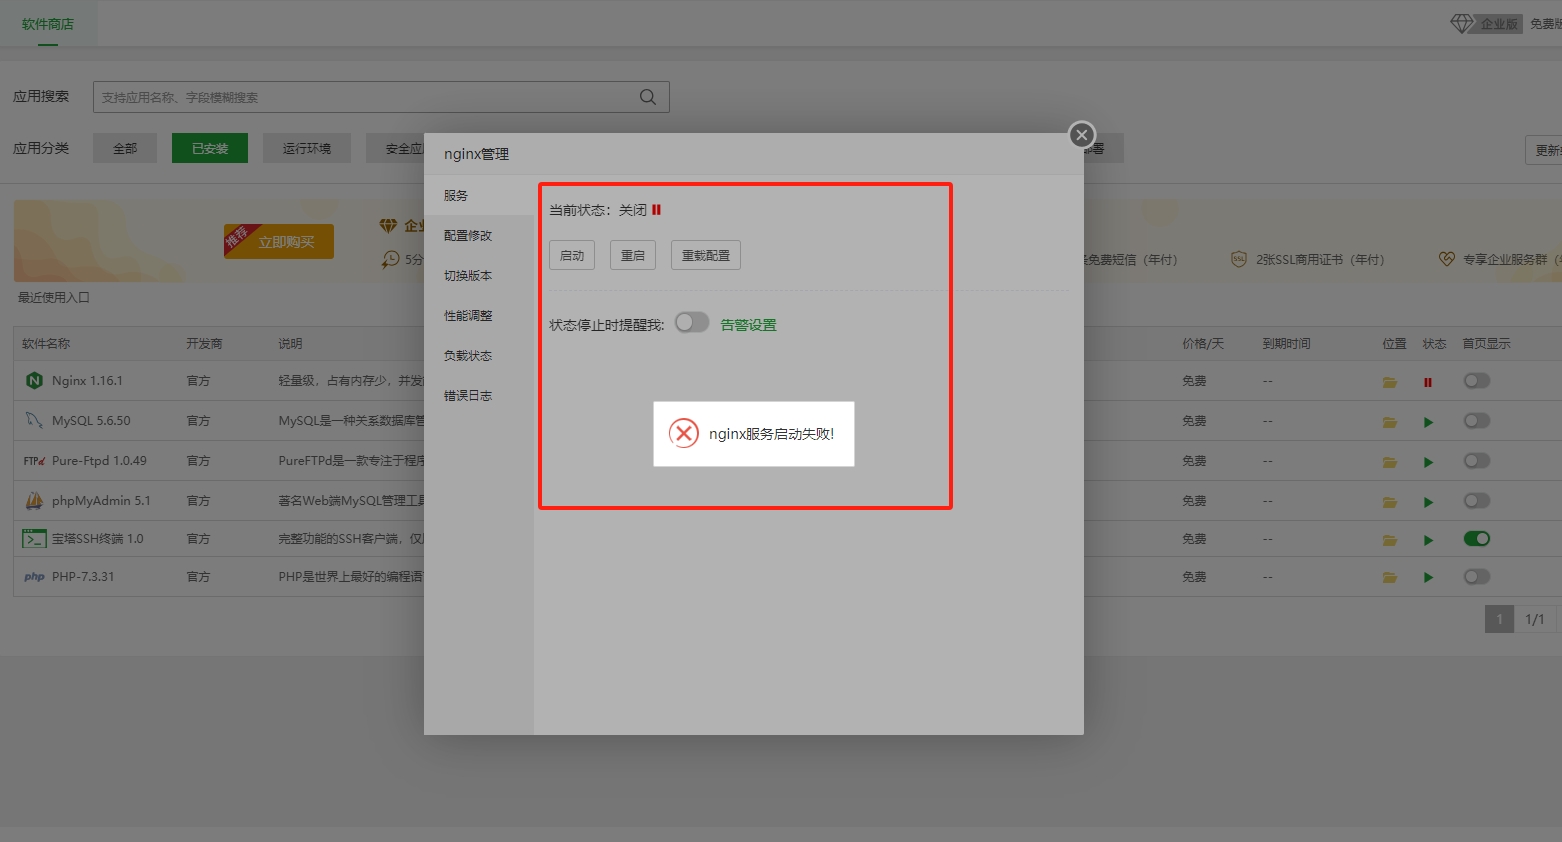Click the Nginx row red paused status icon
Viewport: 1562px width, 842px height.
[1428, 382]
